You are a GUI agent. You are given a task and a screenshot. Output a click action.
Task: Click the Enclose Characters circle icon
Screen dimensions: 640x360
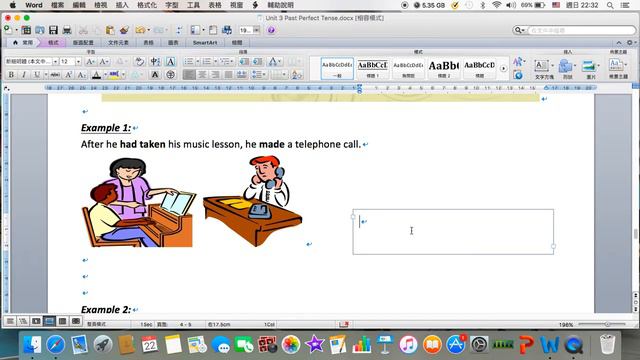tap(171, 75)
